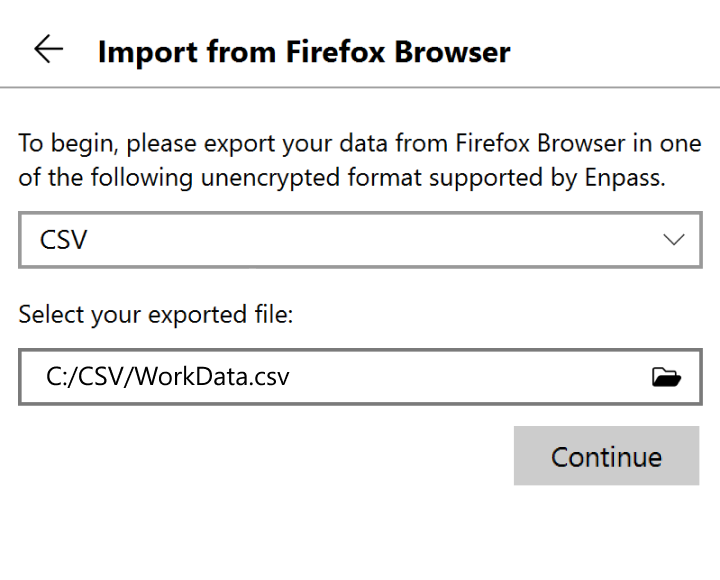
Task: Click the 'supported by' words in instructions
Action: (x=503, y=178)
